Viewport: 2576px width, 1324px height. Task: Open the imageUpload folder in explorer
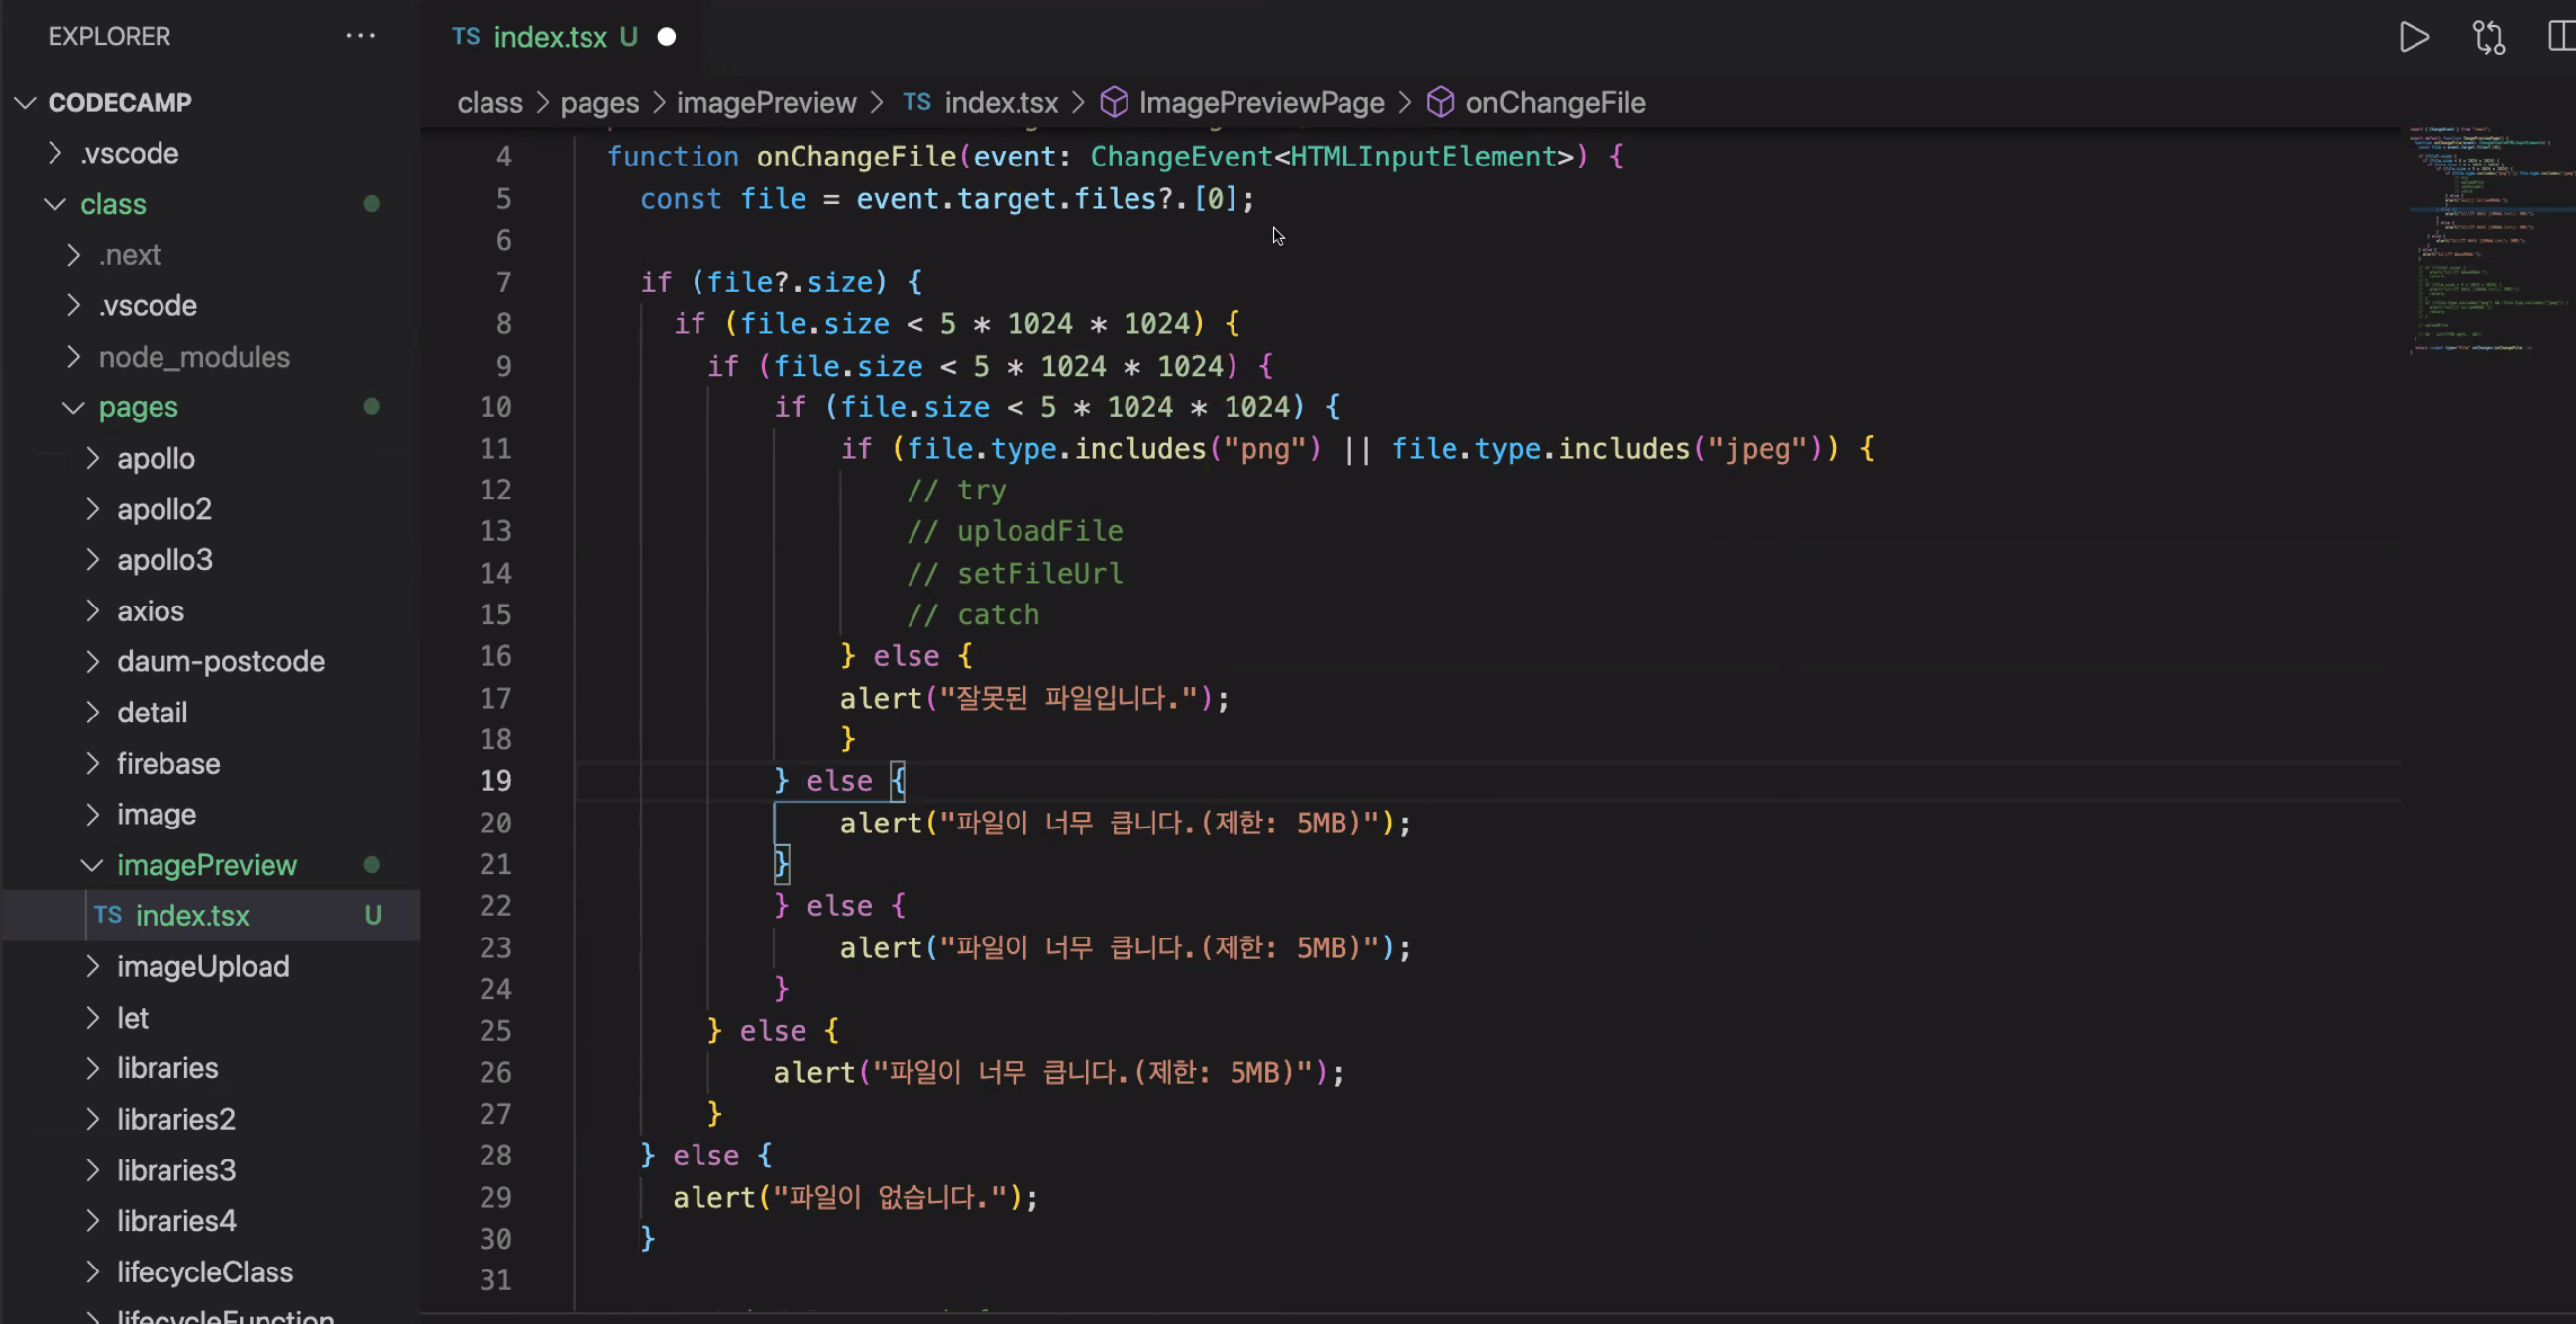tap(203, 966)
